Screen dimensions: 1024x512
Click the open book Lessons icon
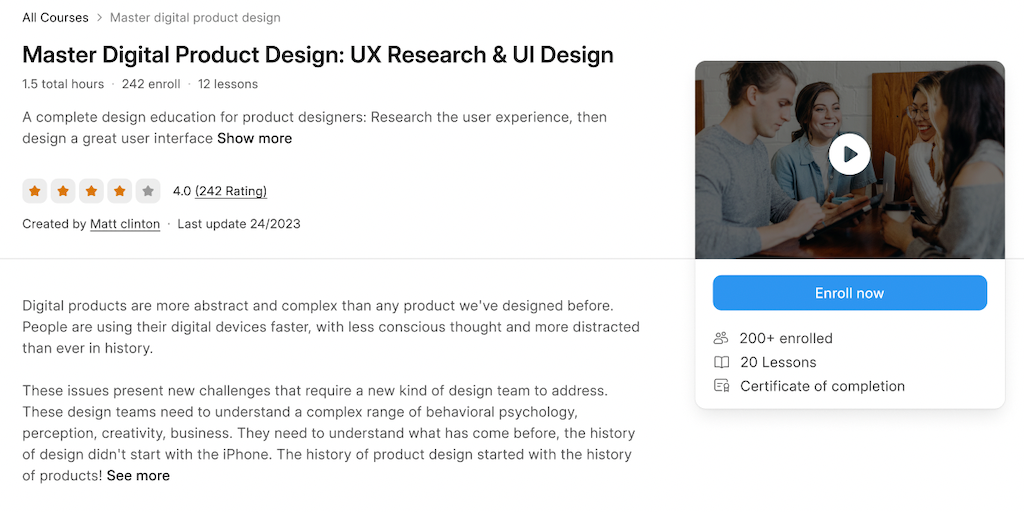[x=721, y=362]
